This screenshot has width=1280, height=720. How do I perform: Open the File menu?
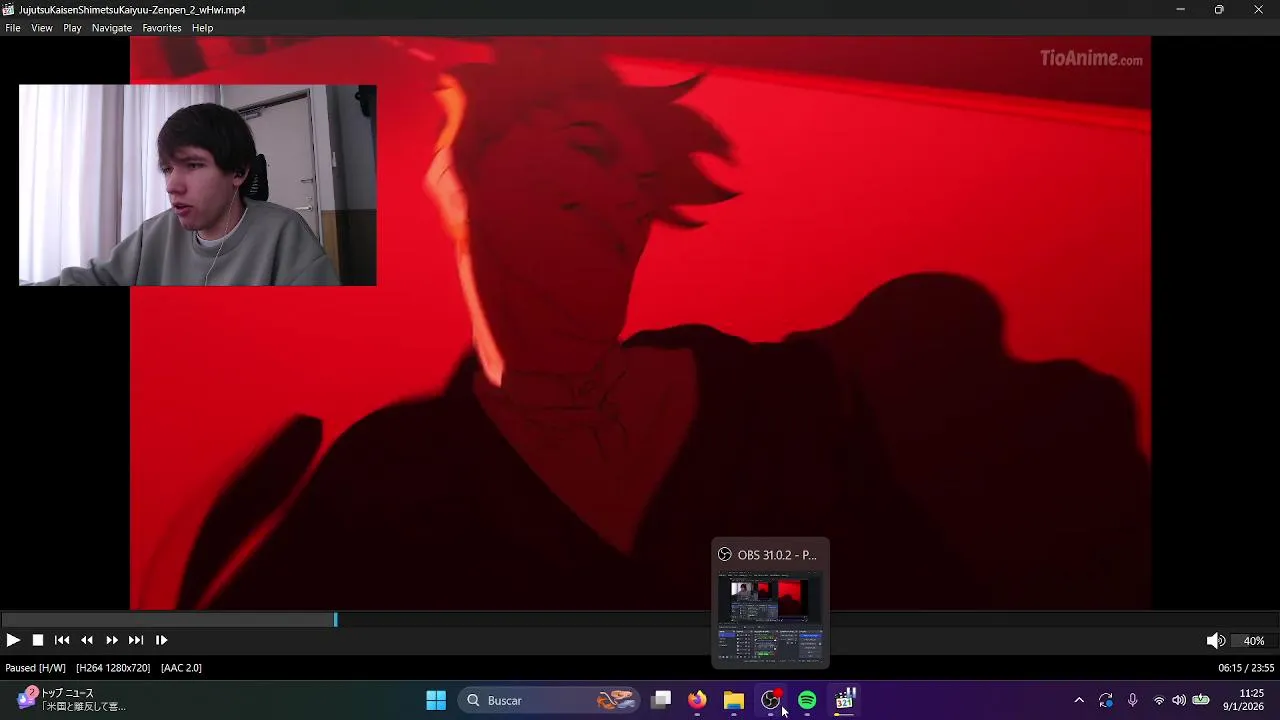coord(13,28)
